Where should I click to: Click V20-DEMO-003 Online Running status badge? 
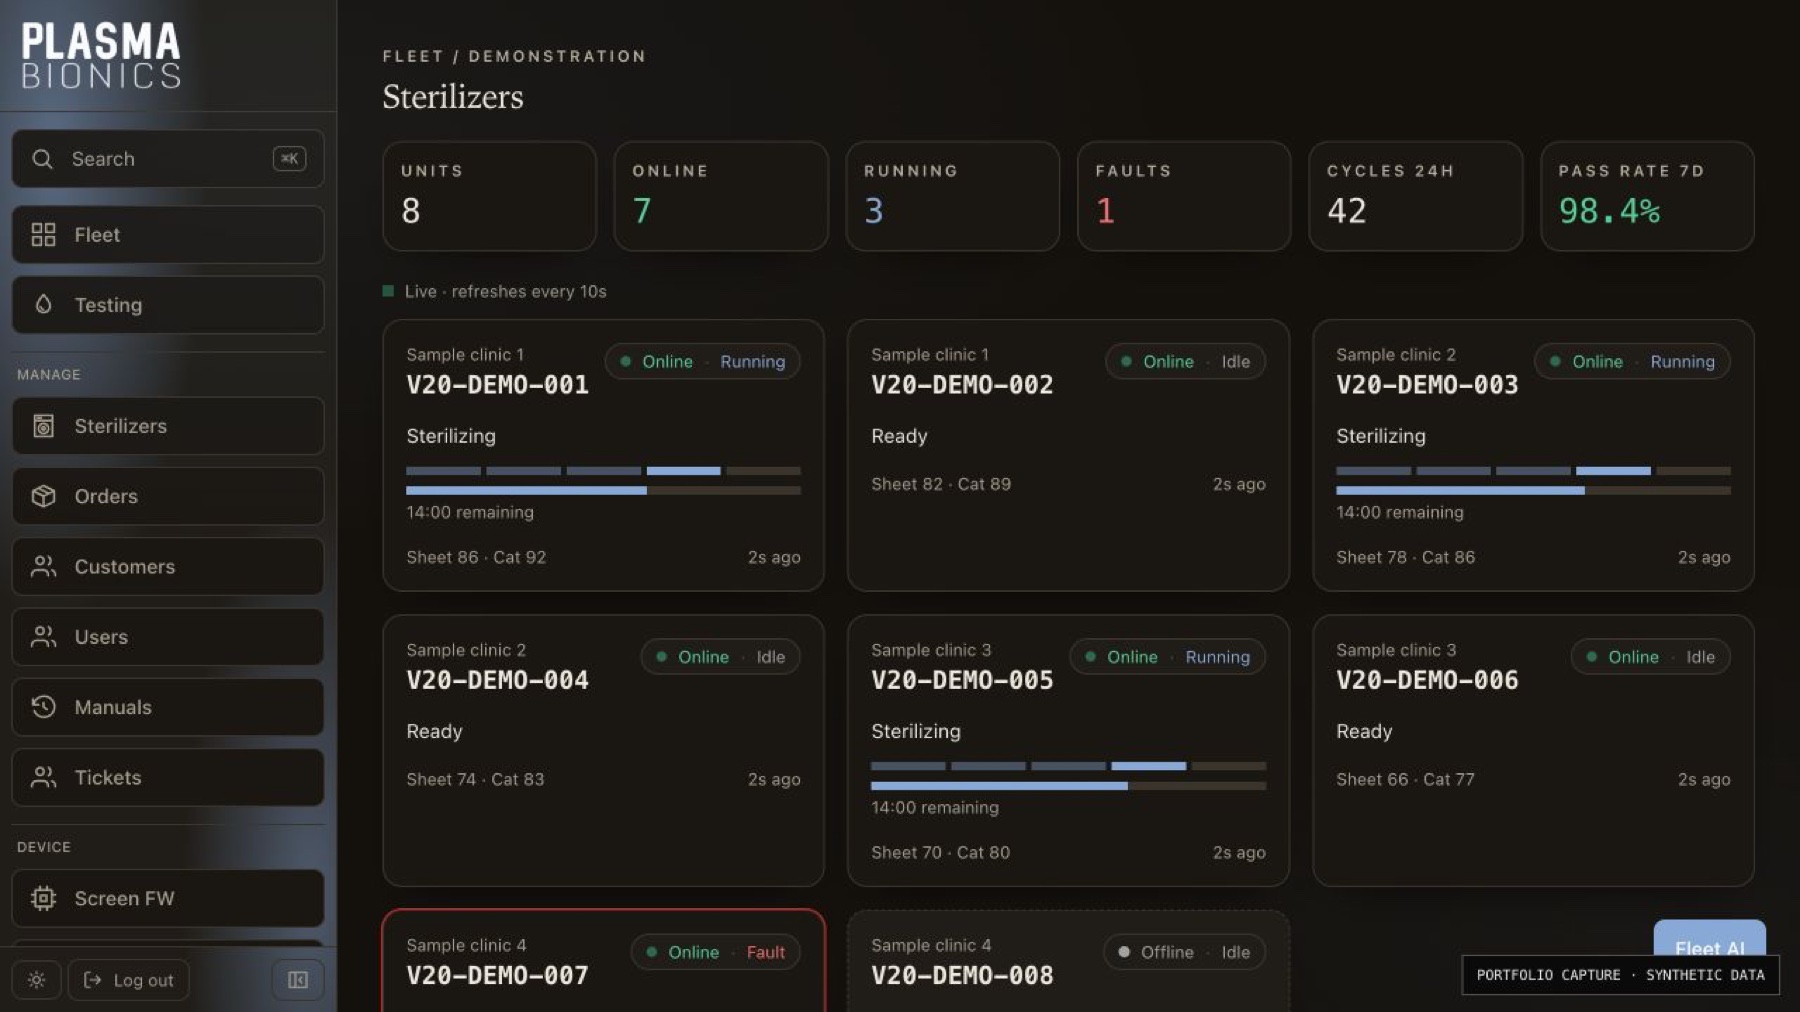click(x=1632, y=362)
